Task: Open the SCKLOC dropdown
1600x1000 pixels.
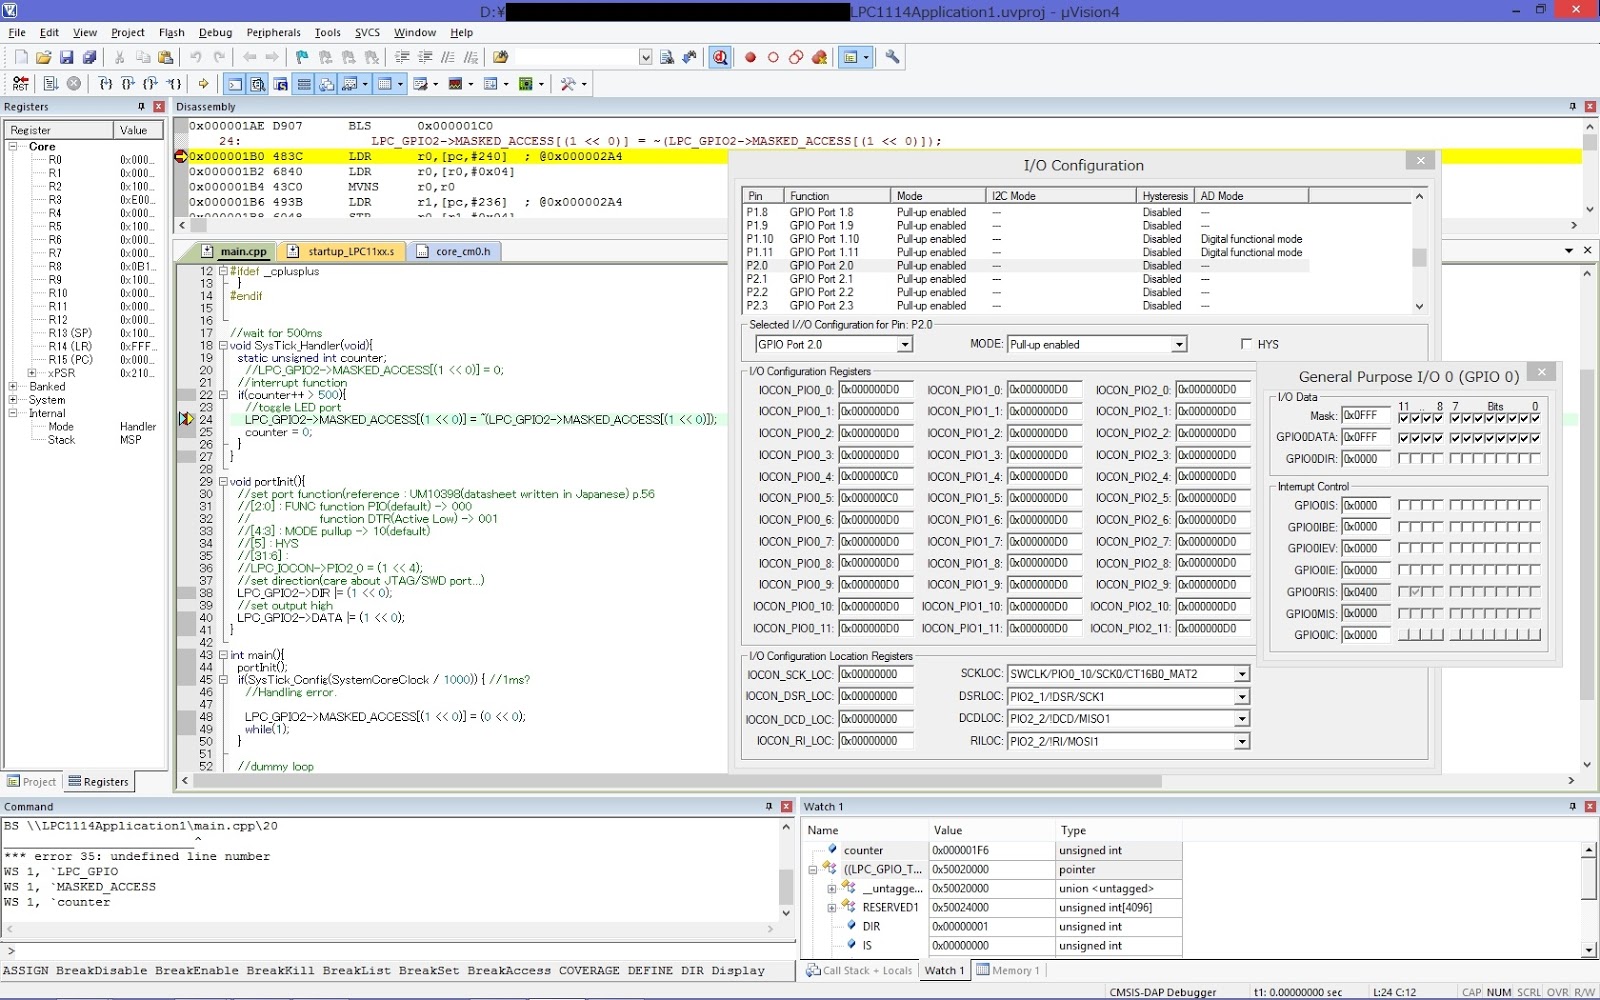Action: coord(1241,675)
